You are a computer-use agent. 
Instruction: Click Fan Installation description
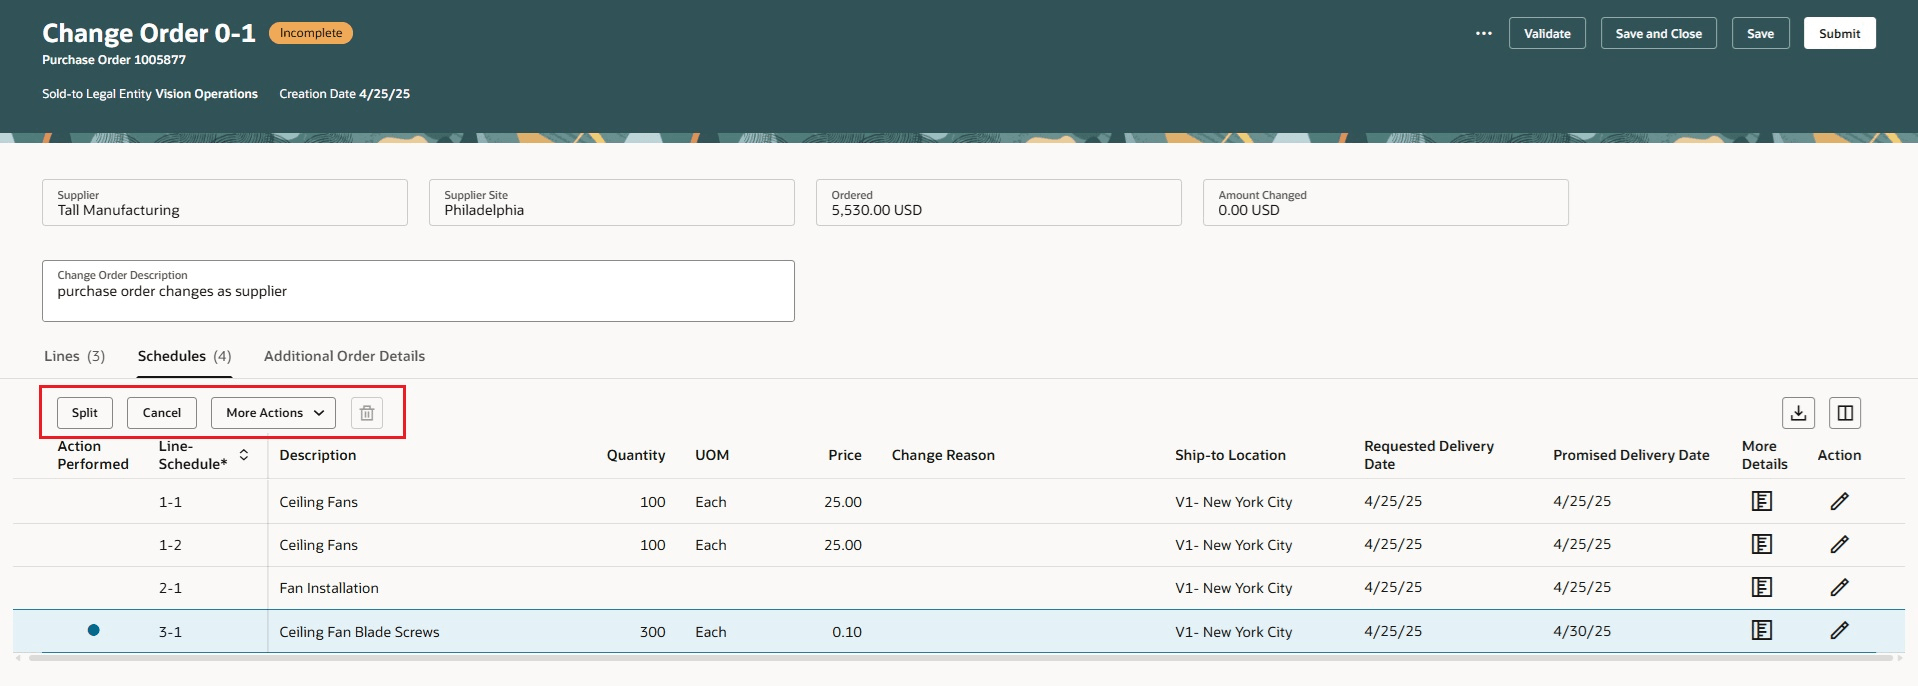point(329,588)
